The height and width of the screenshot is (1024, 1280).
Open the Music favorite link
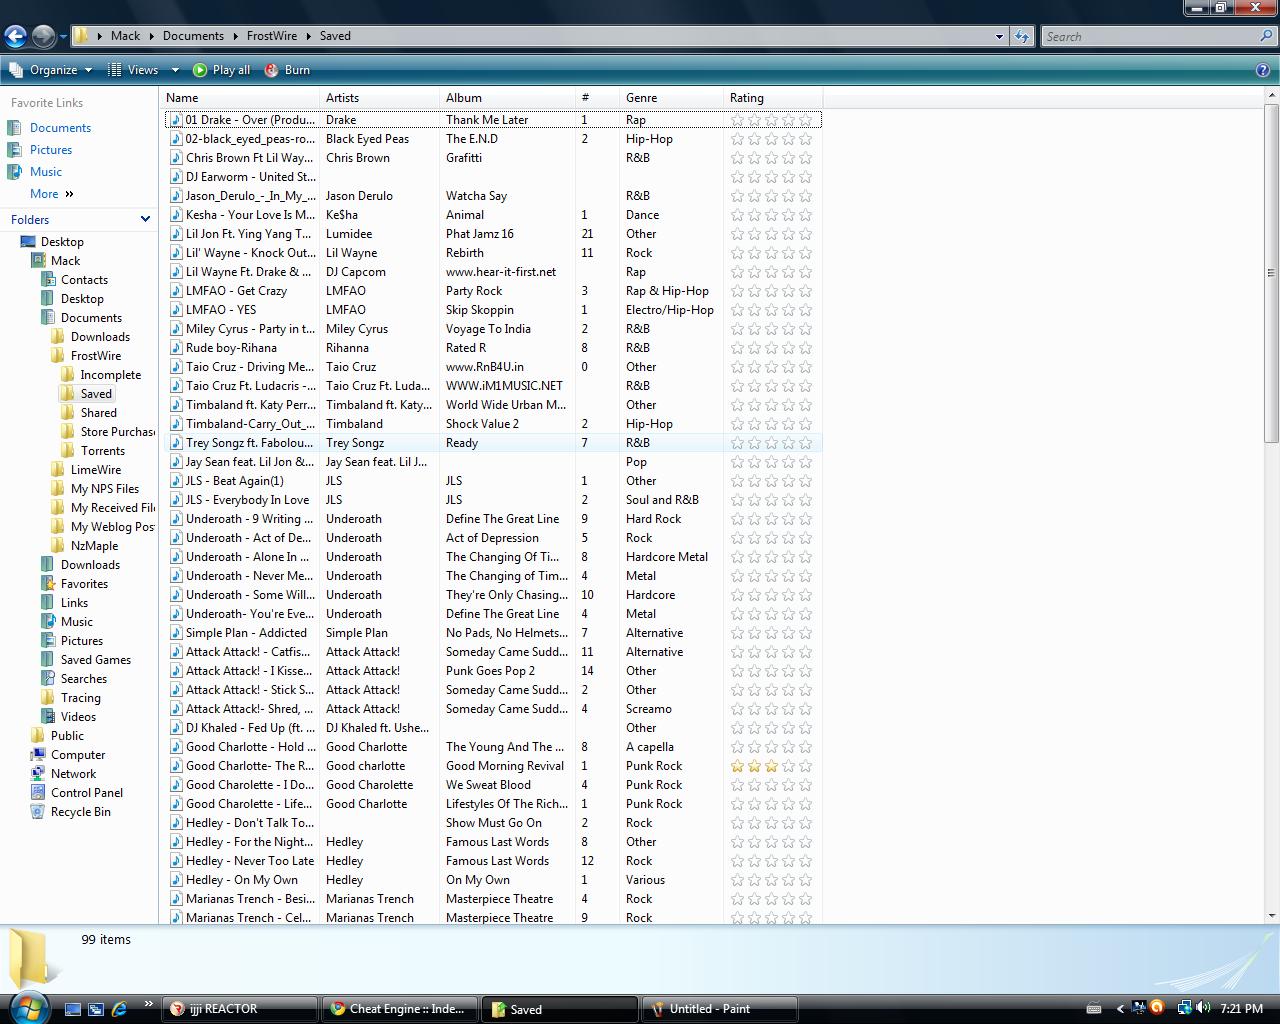pos(45,172)
